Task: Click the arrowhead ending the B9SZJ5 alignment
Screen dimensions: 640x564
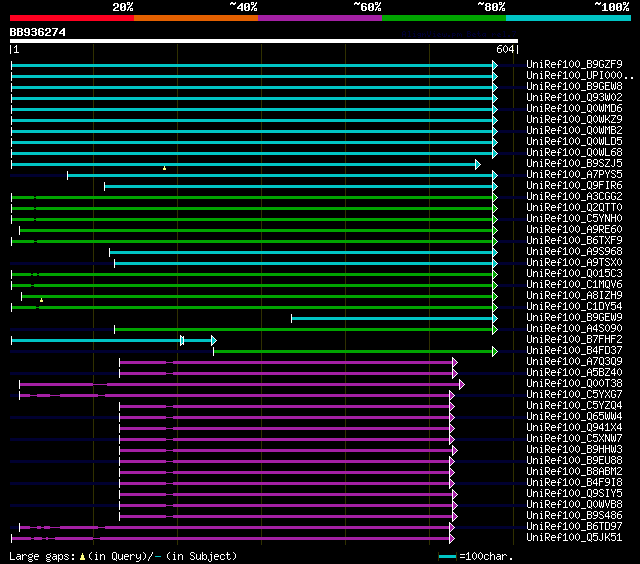Action: tap(478, 164)
